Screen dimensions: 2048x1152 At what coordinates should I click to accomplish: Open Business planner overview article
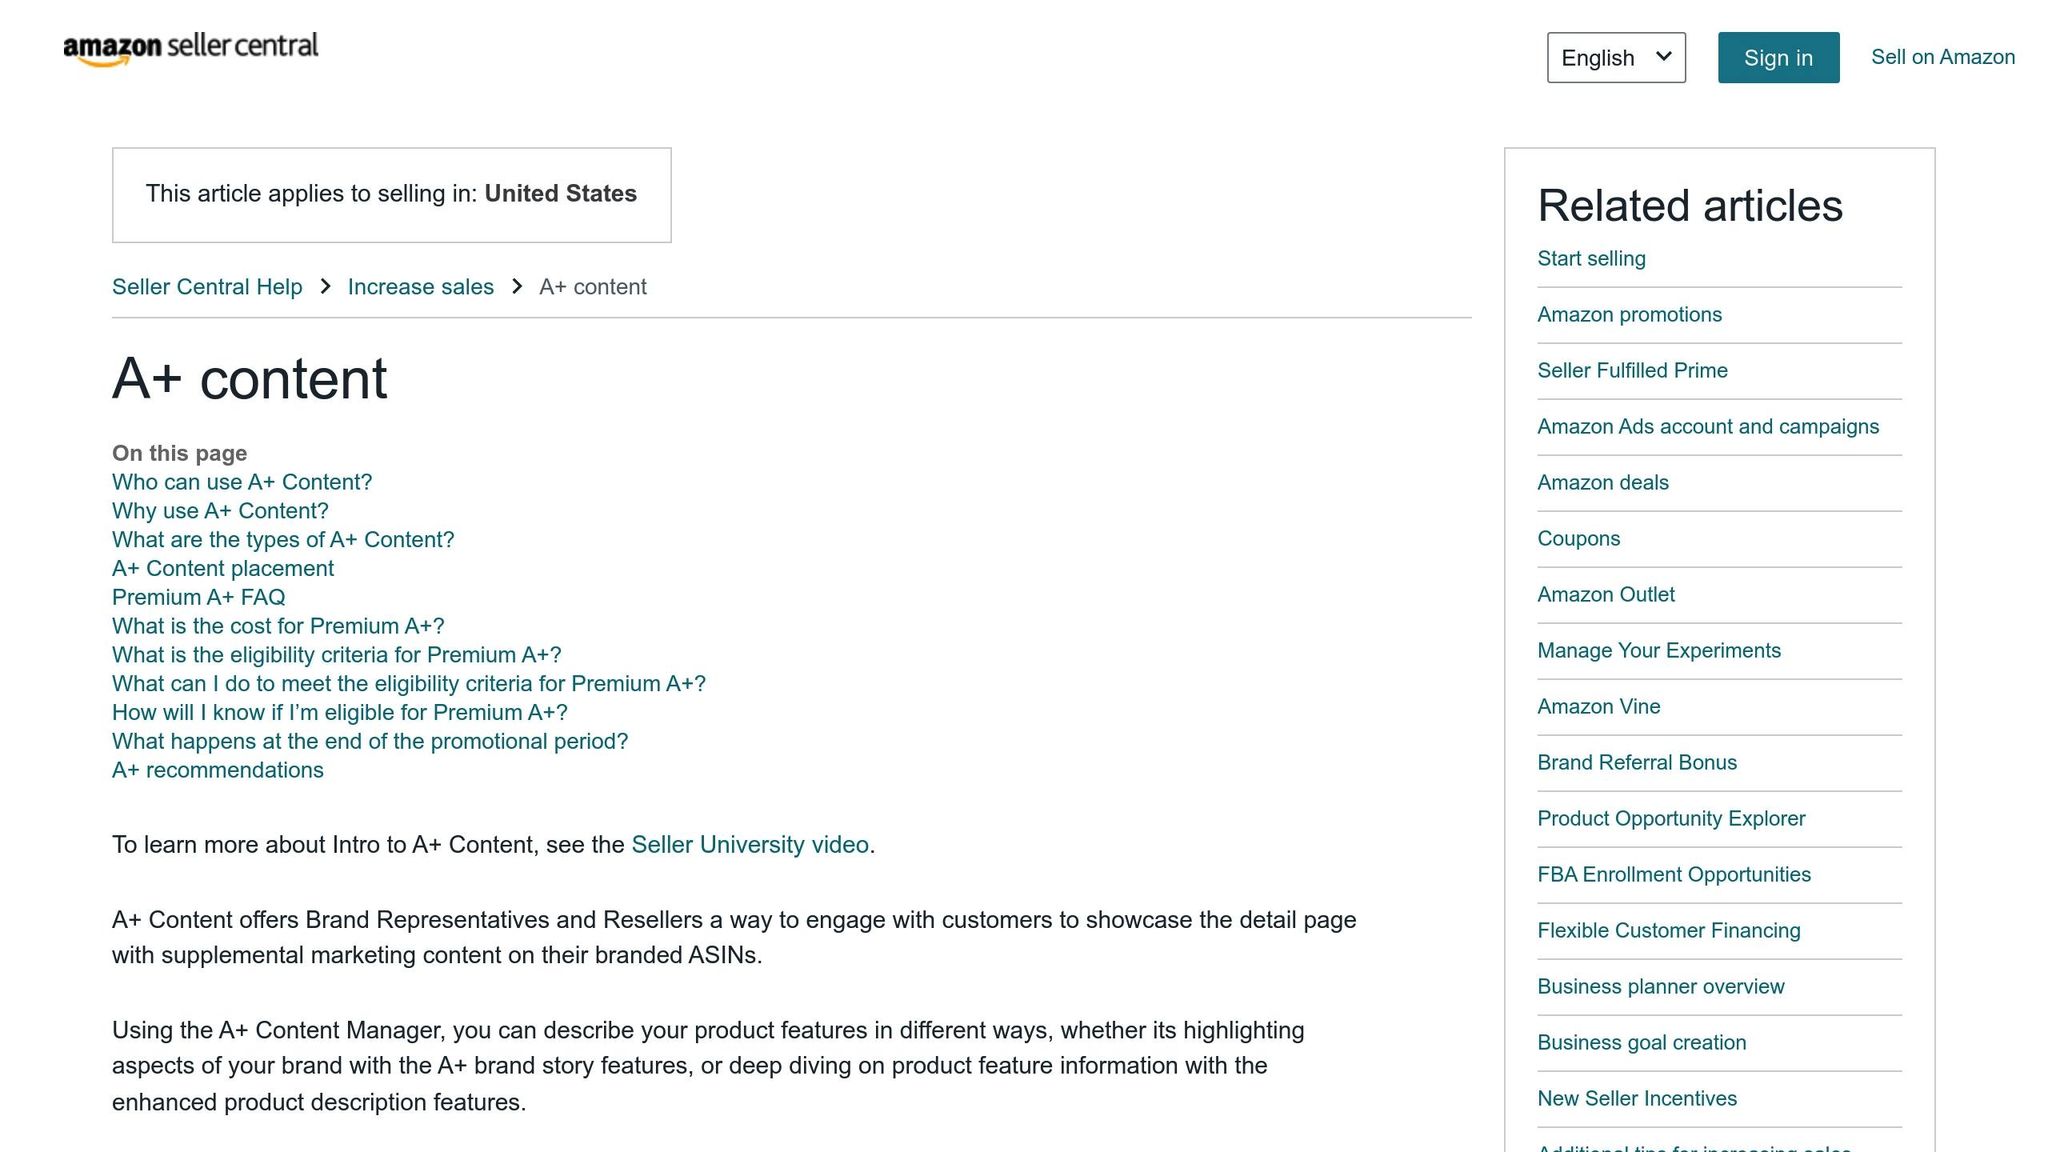1660,987
